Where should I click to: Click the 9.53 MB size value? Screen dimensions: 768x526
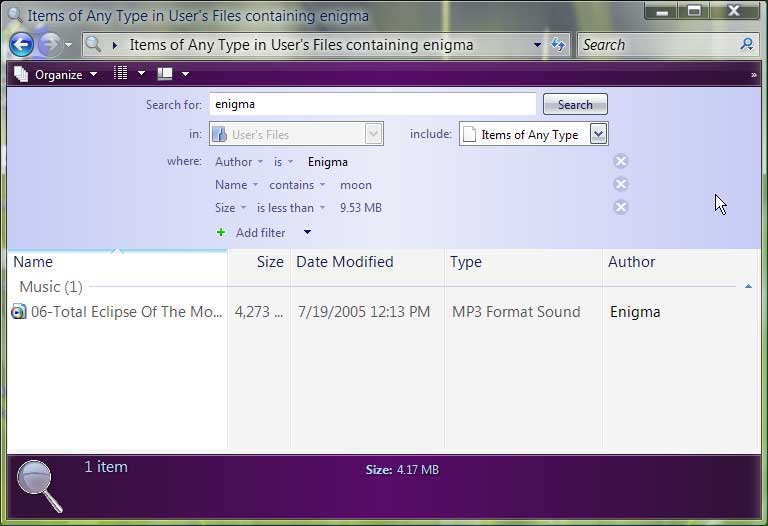pos(361,208)
